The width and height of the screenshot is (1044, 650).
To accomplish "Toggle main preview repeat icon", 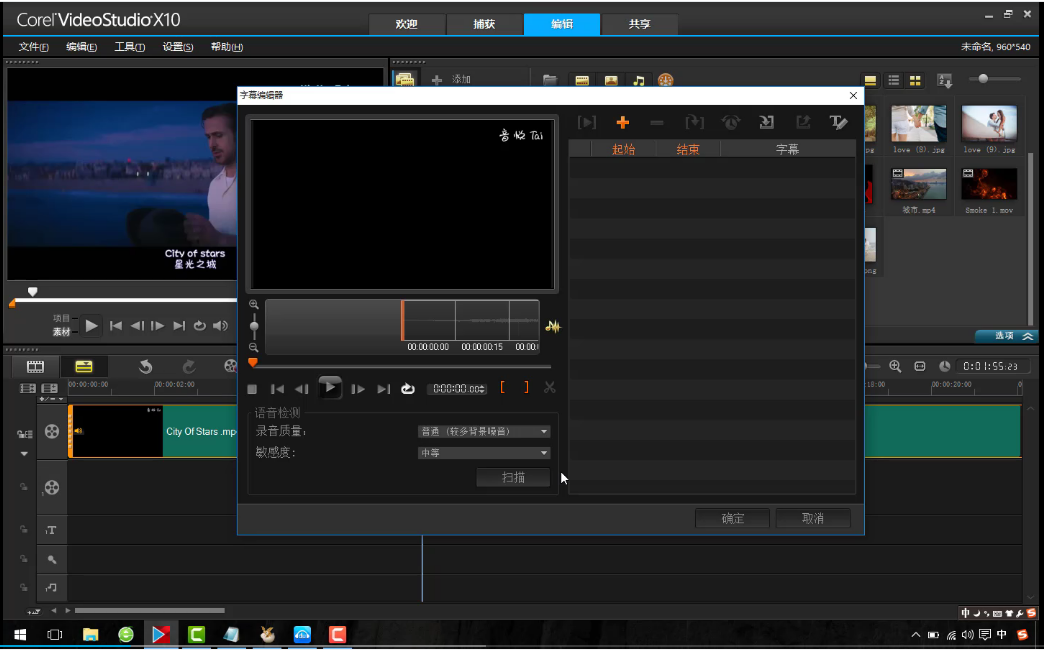I will 199,326.
